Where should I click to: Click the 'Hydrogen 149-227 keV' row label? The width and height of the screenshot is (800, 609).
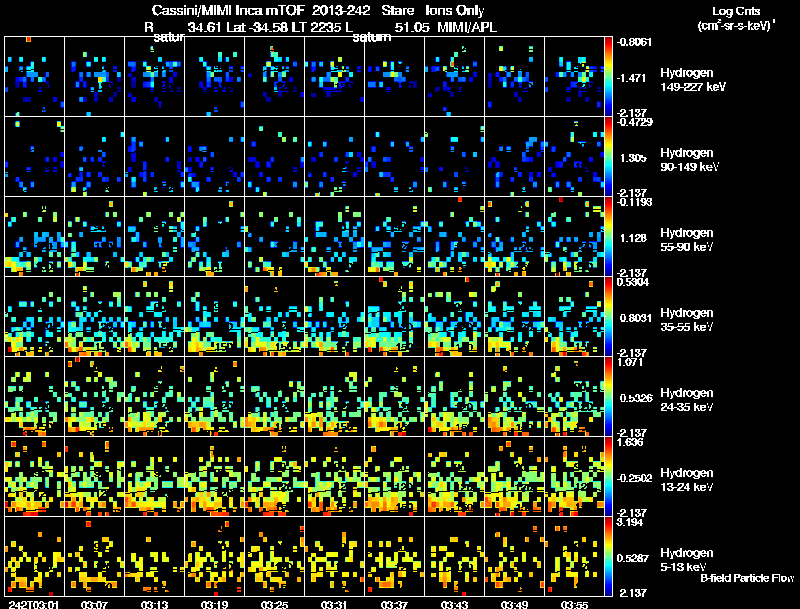(693, 80)
